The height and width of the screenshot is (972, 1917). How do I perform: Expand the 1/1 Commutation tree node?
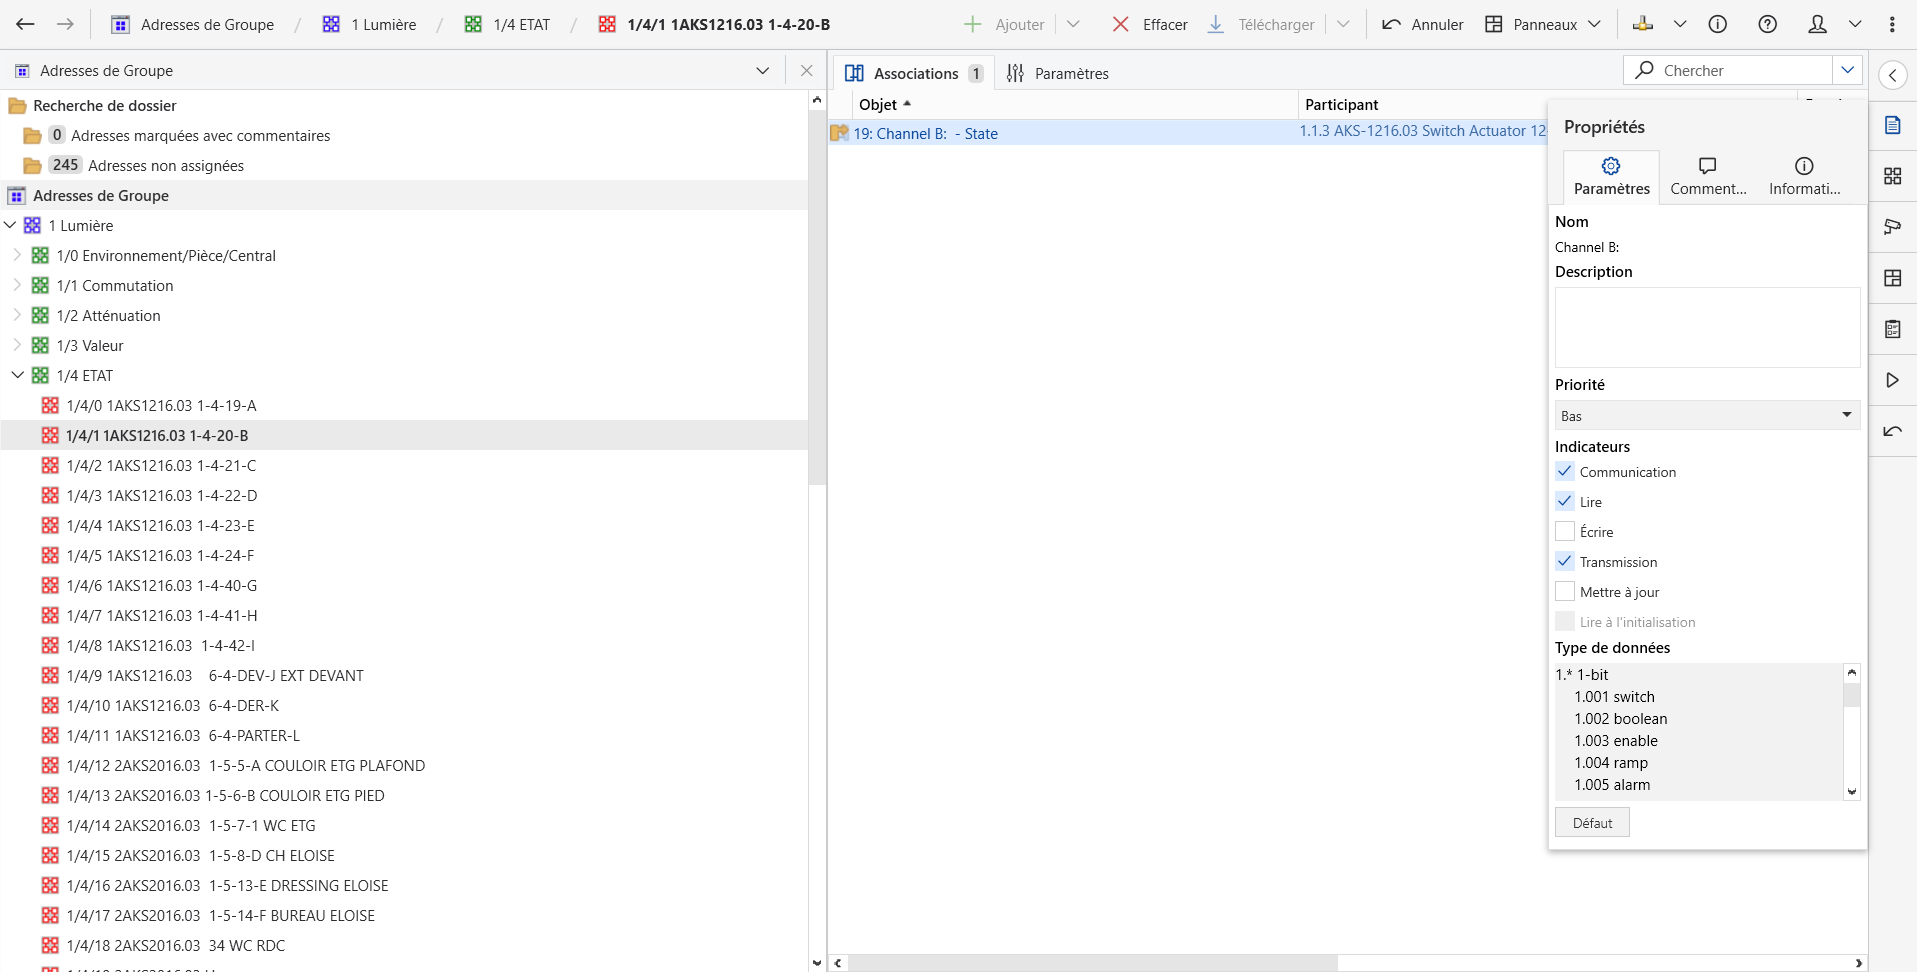pos(17,285)
